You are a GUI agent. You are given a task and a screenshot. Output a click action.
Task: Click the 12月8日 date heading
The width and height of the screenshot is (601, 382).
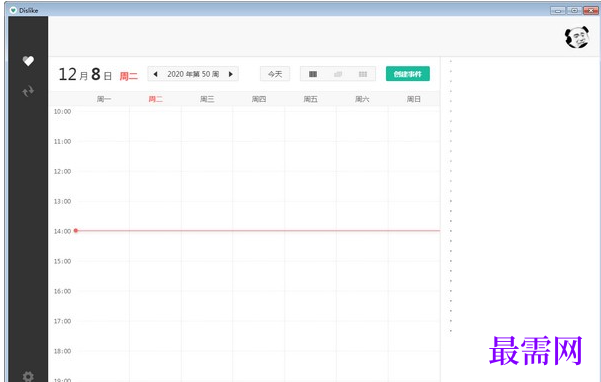[x=85, y=74]
